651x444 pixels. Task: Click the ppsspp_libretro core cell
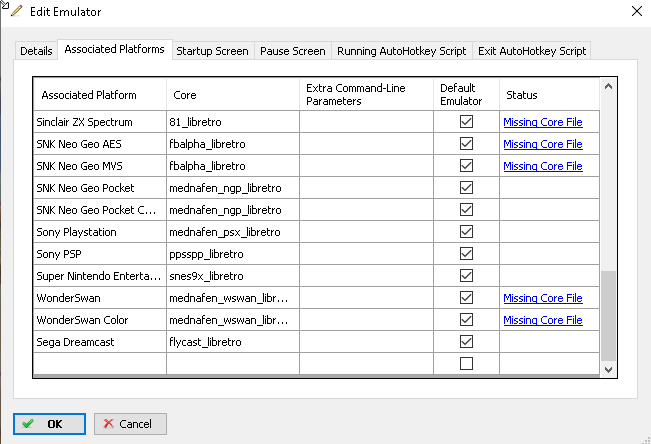233,254
